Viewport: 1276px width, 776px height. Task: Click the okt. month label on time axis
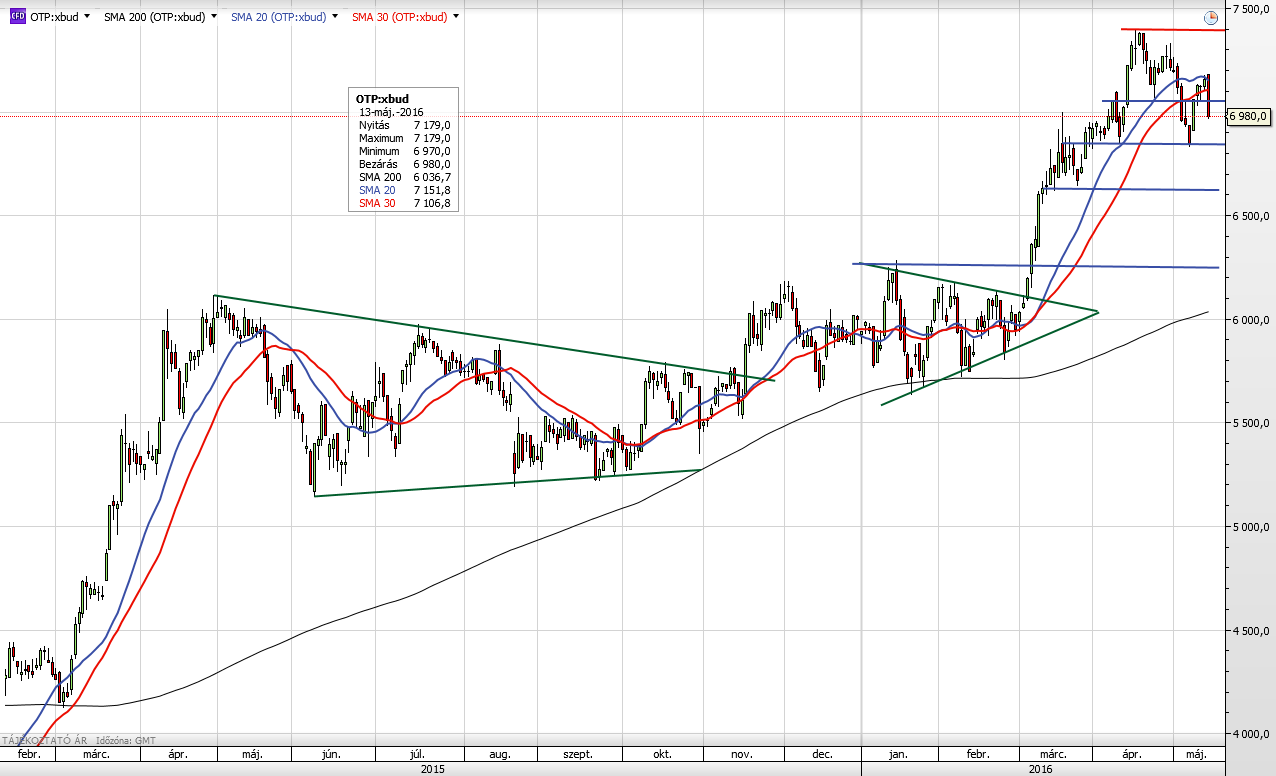tap(660, 755)
